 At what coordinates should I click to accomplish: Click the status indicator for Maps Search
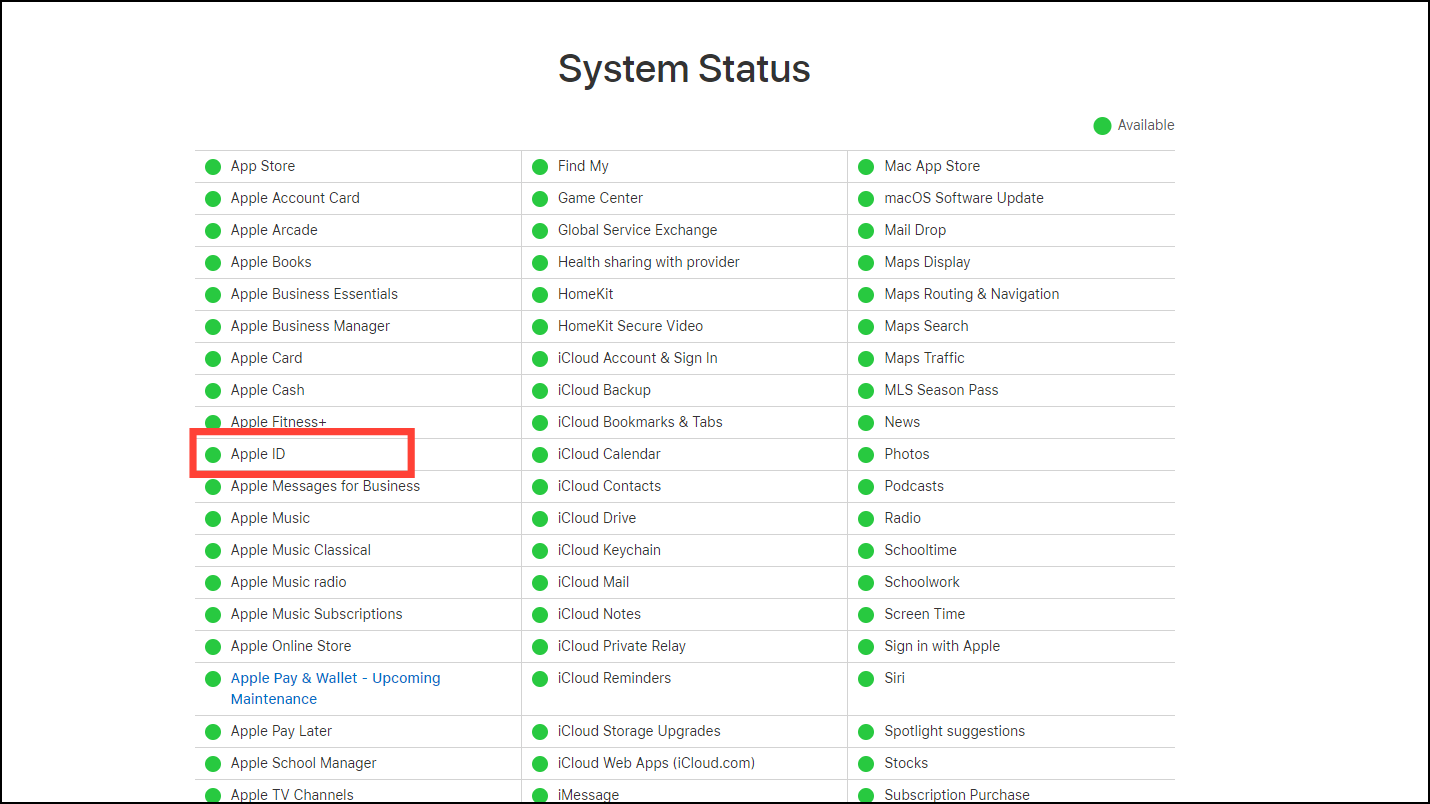point(866,327)
